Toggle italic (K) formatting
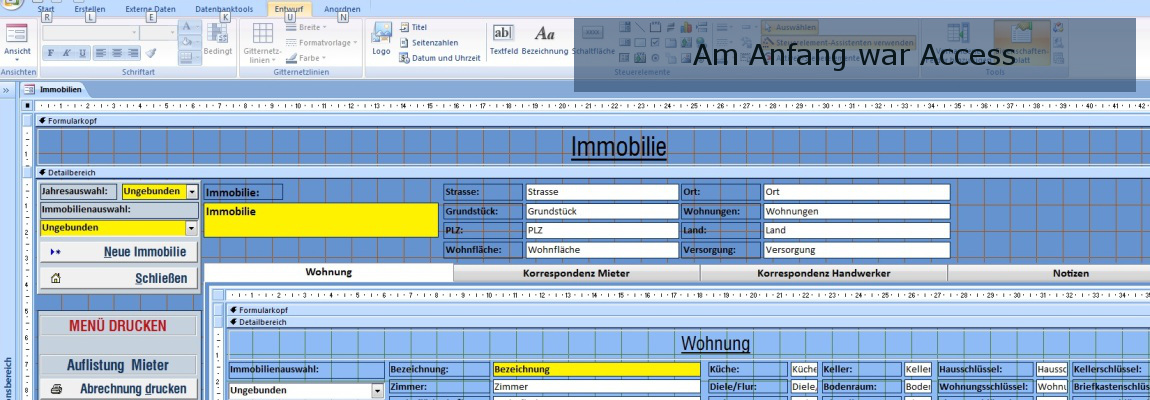 tap(66, 53)
